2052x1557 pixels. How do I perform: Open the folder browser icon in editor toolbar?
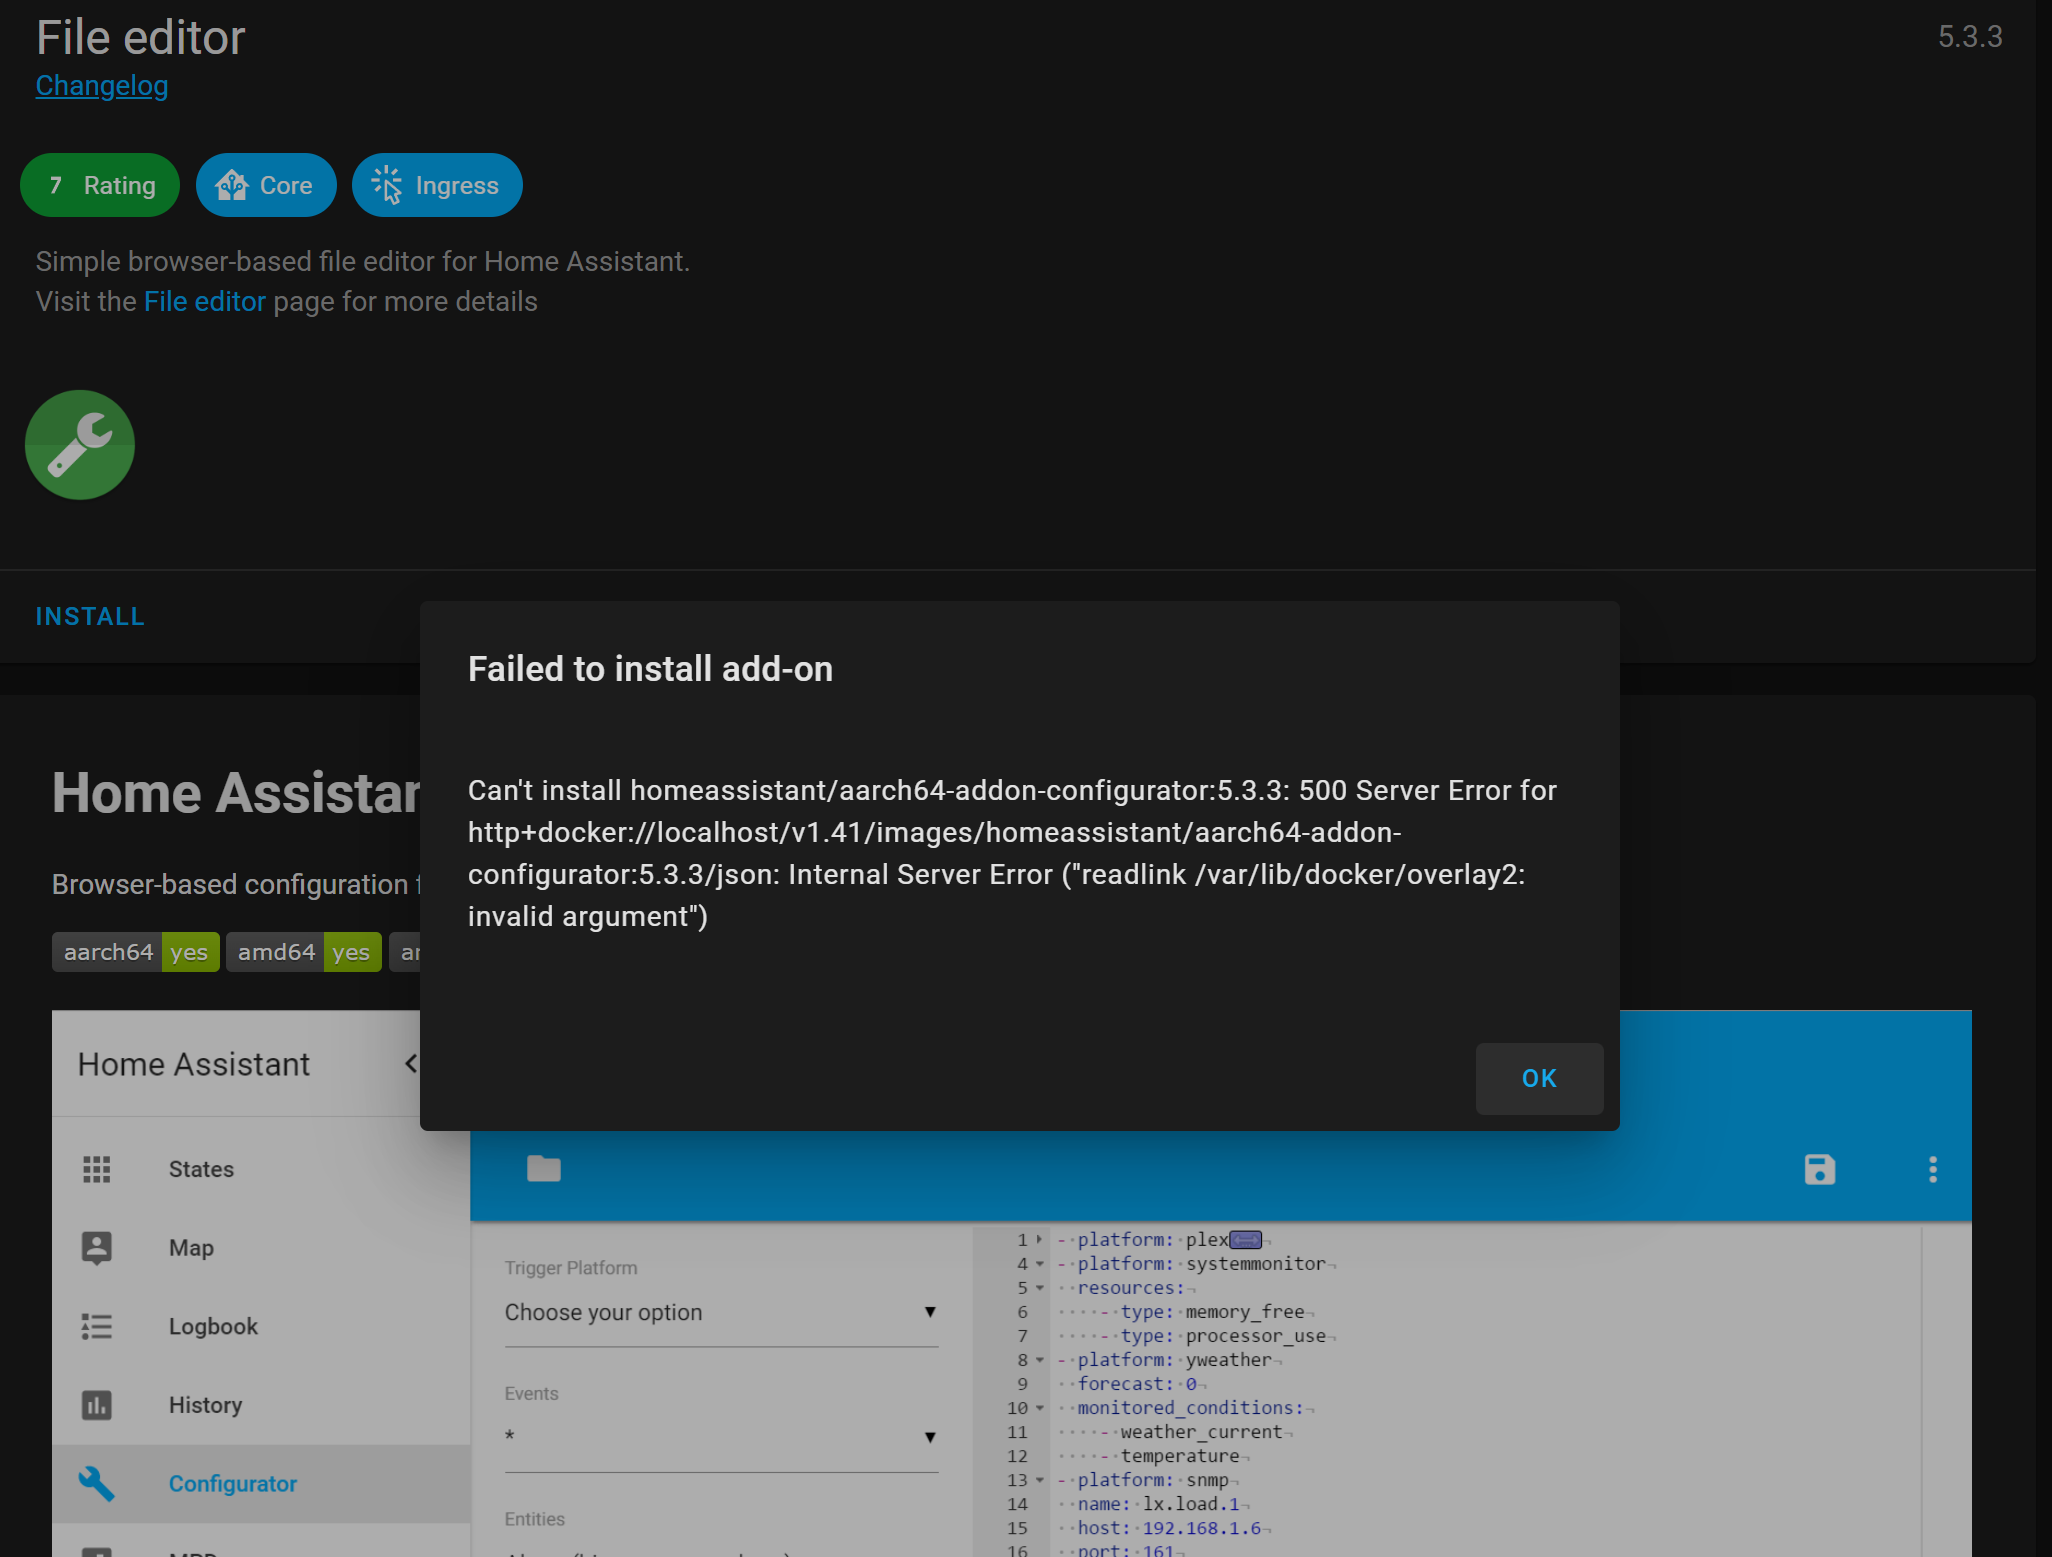click(543, 1169)
